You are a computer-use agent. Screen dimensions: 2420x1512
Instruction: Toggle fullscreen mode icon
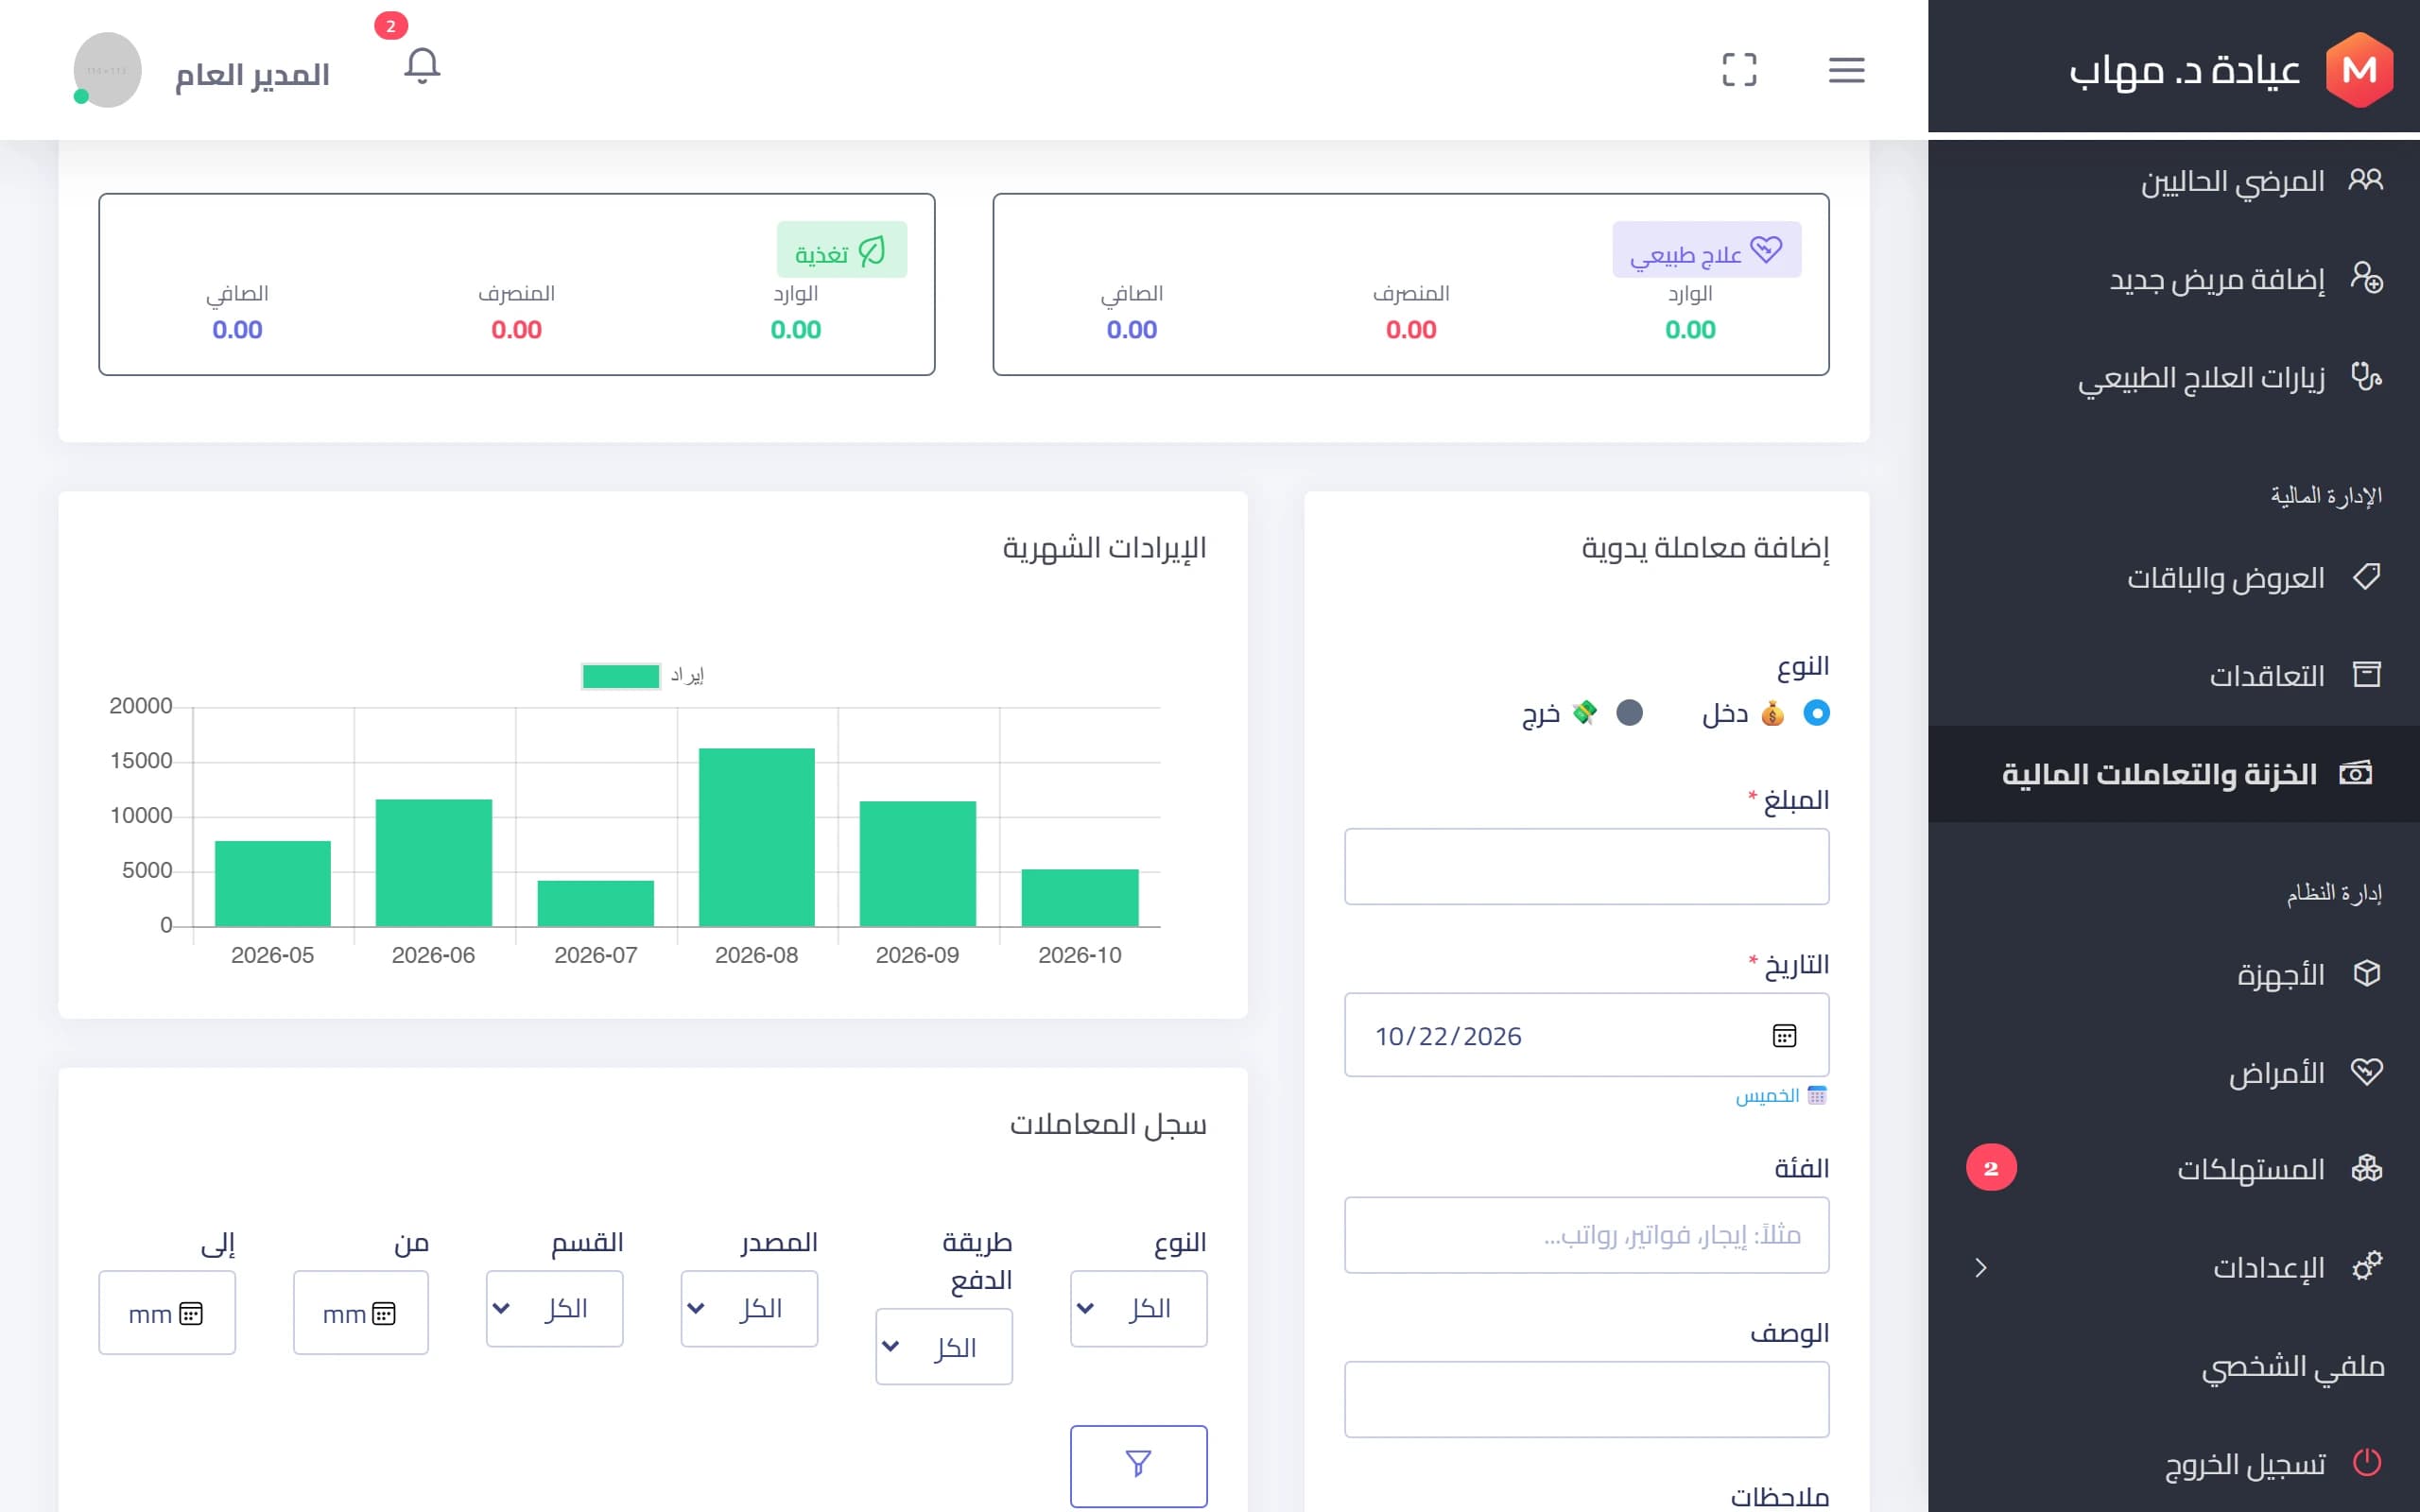[x=1739, y=70]
